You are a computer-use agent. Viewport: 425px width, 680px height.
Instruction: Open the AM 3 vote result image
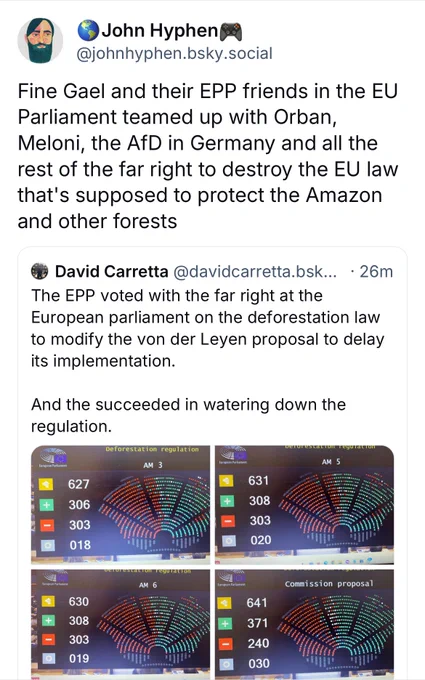coord(121,505)
